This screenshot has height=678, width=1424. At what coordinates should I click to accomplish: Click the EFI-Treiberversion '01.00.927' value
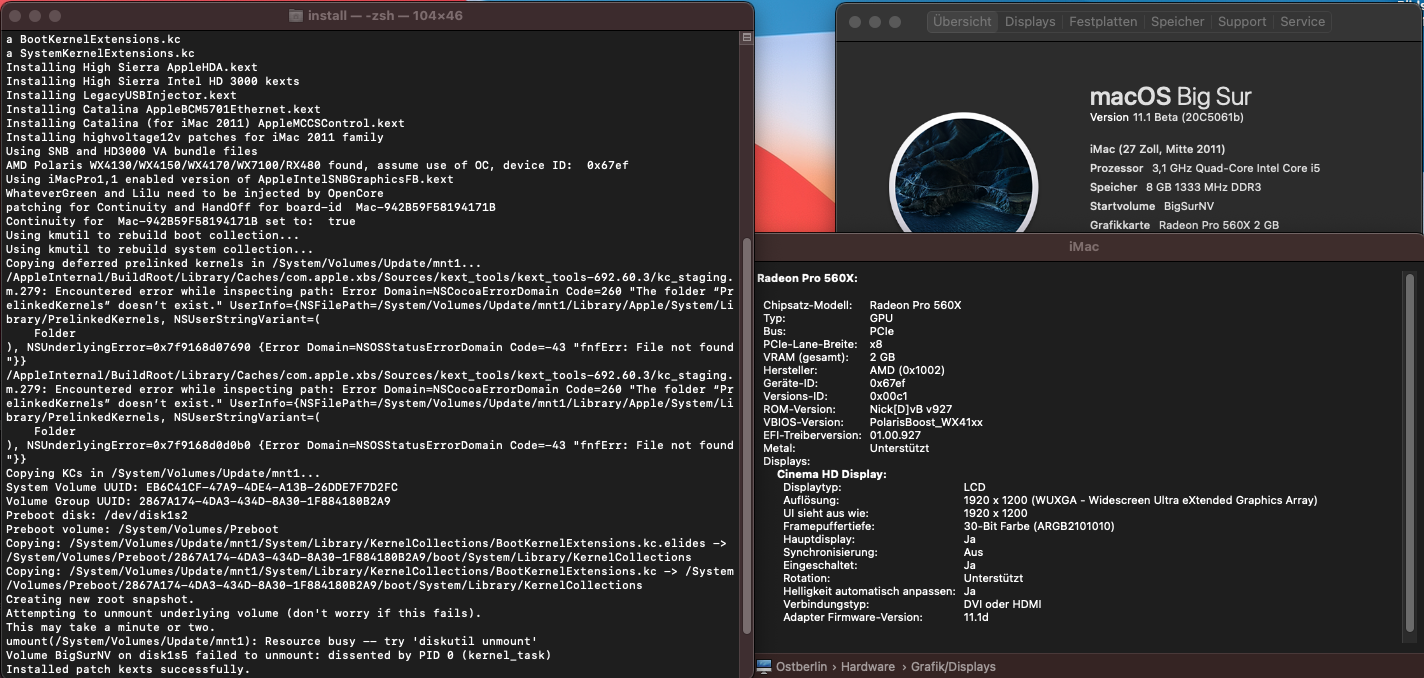(895, 435)
